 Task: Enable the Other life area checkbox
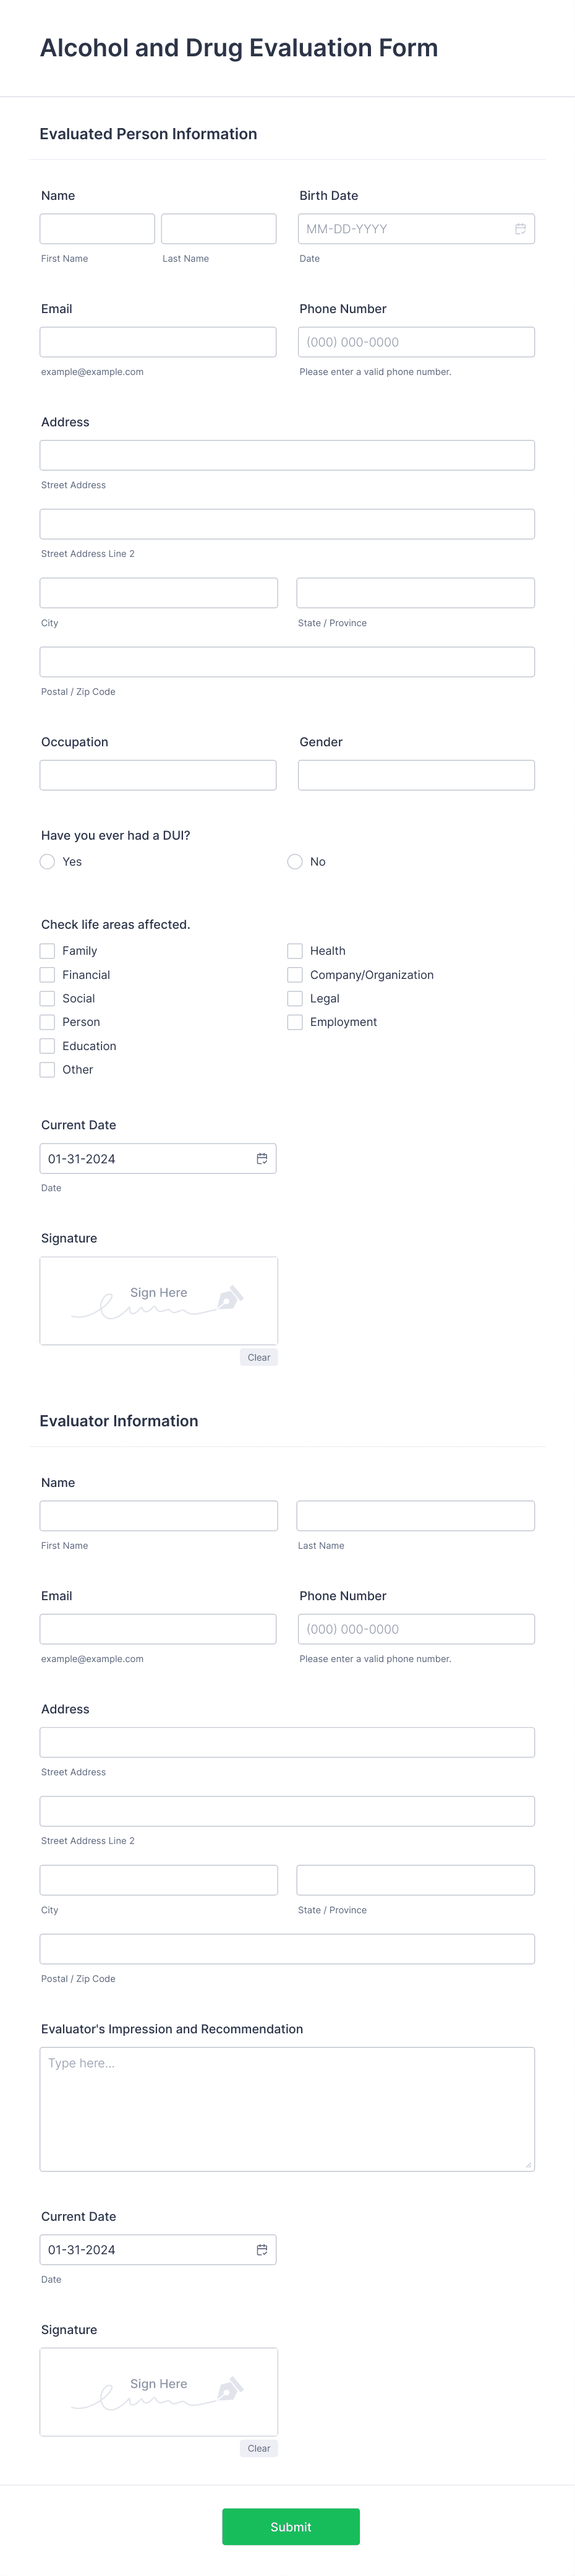[x=47, y=1069]
